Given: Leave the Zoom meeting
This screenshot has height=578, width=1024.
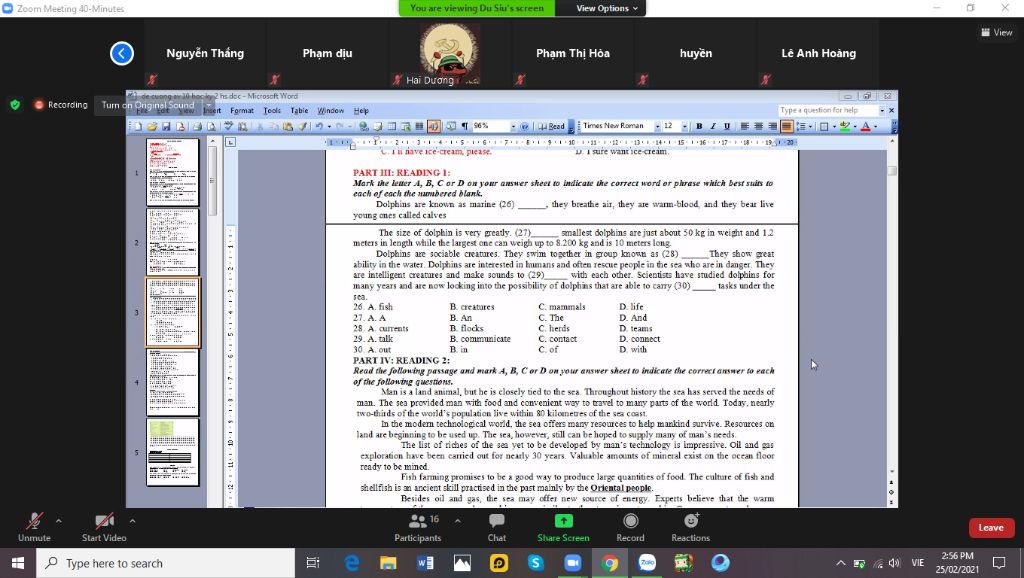Looking at the screenshot, I should (x=991, y=528).
